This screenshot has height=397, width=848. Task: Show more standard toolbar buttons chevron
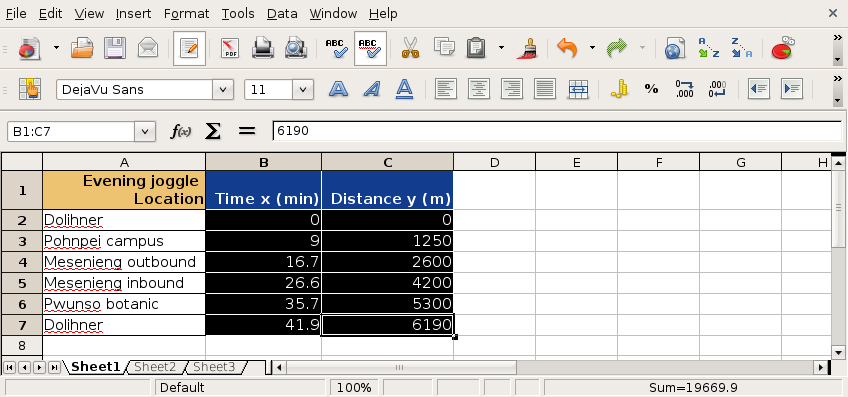(x=837, y=37)
